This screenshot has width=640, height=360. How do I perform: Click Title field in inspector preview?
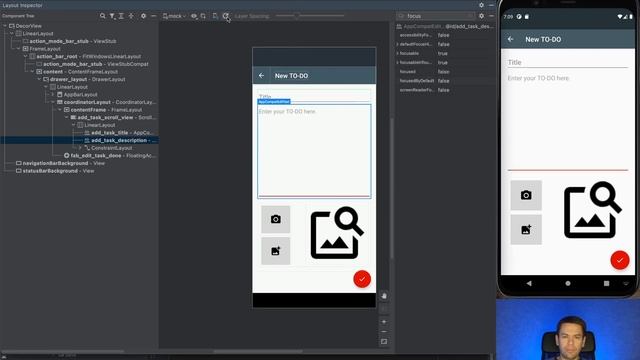314,96
